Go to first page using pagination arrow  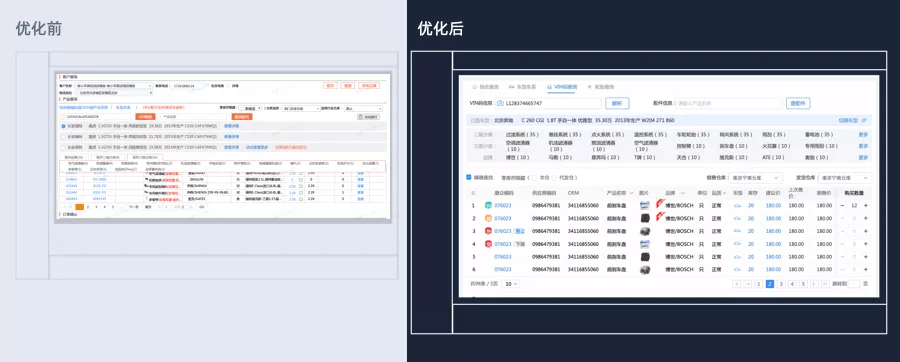click(x=736, y=284)
